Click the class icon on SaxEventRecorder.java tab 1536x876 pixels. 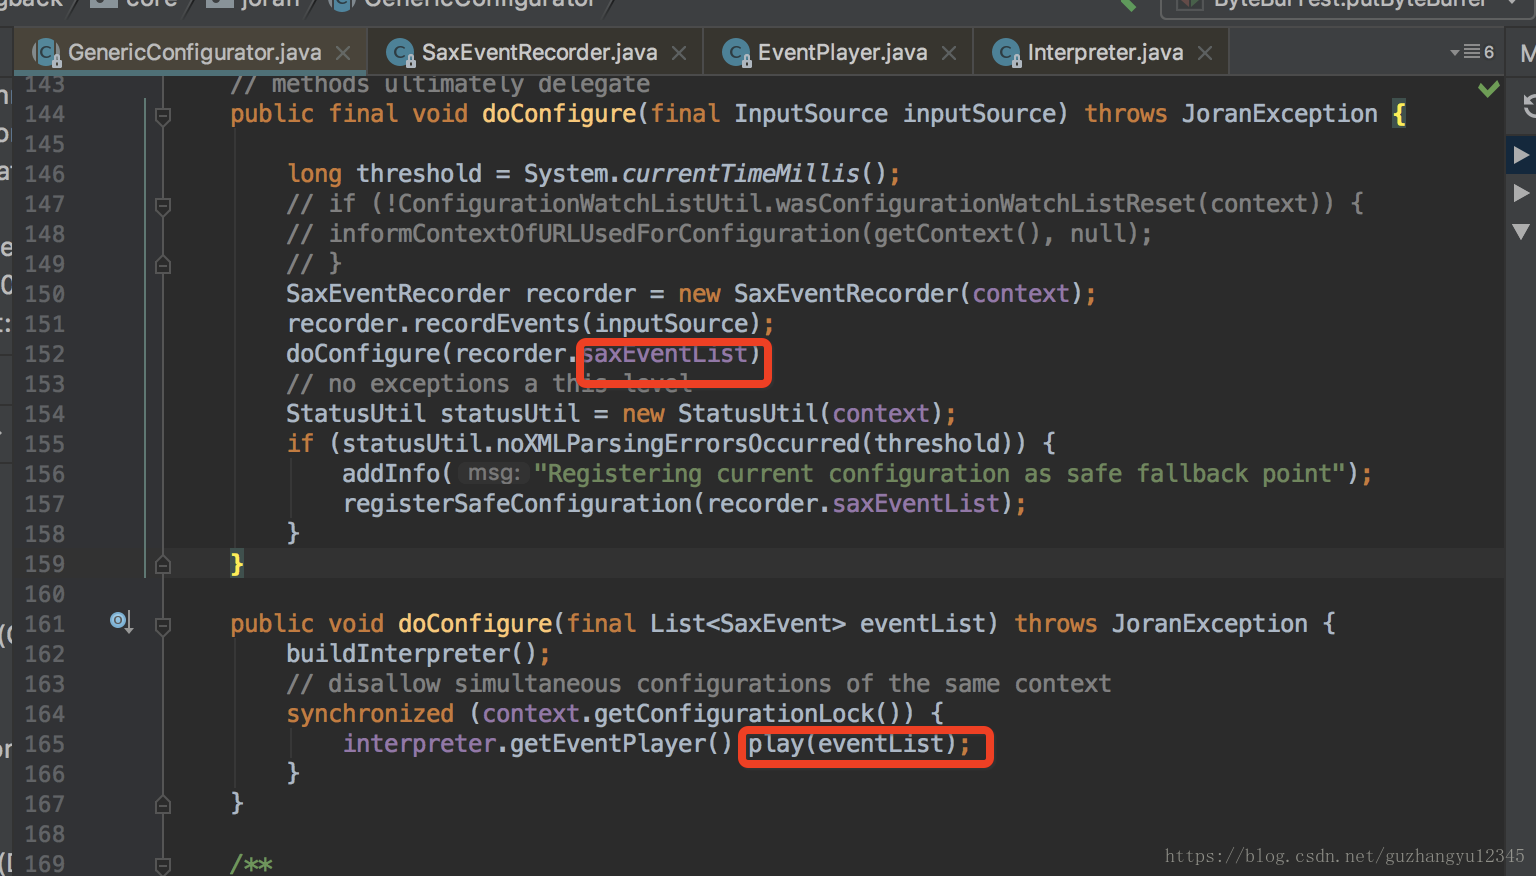pyautogui.click(x=401, y=52)
